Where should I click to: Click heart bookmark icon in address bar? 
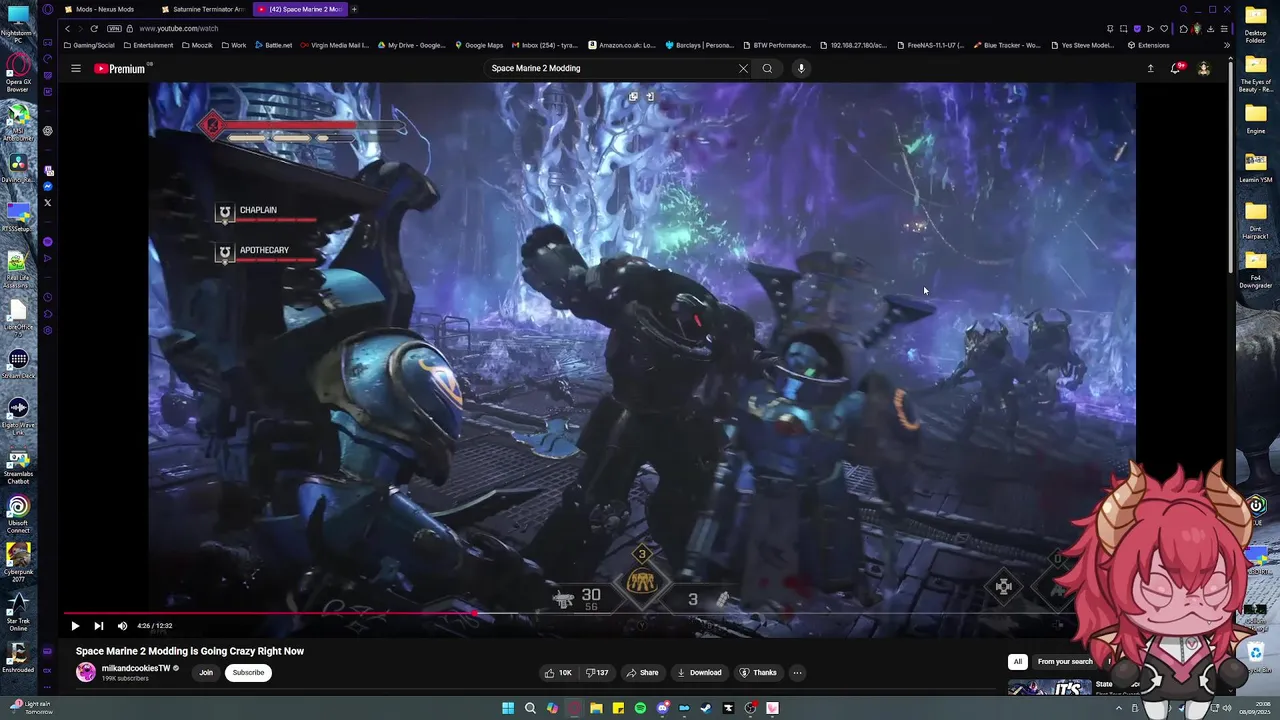[1164, 29]
